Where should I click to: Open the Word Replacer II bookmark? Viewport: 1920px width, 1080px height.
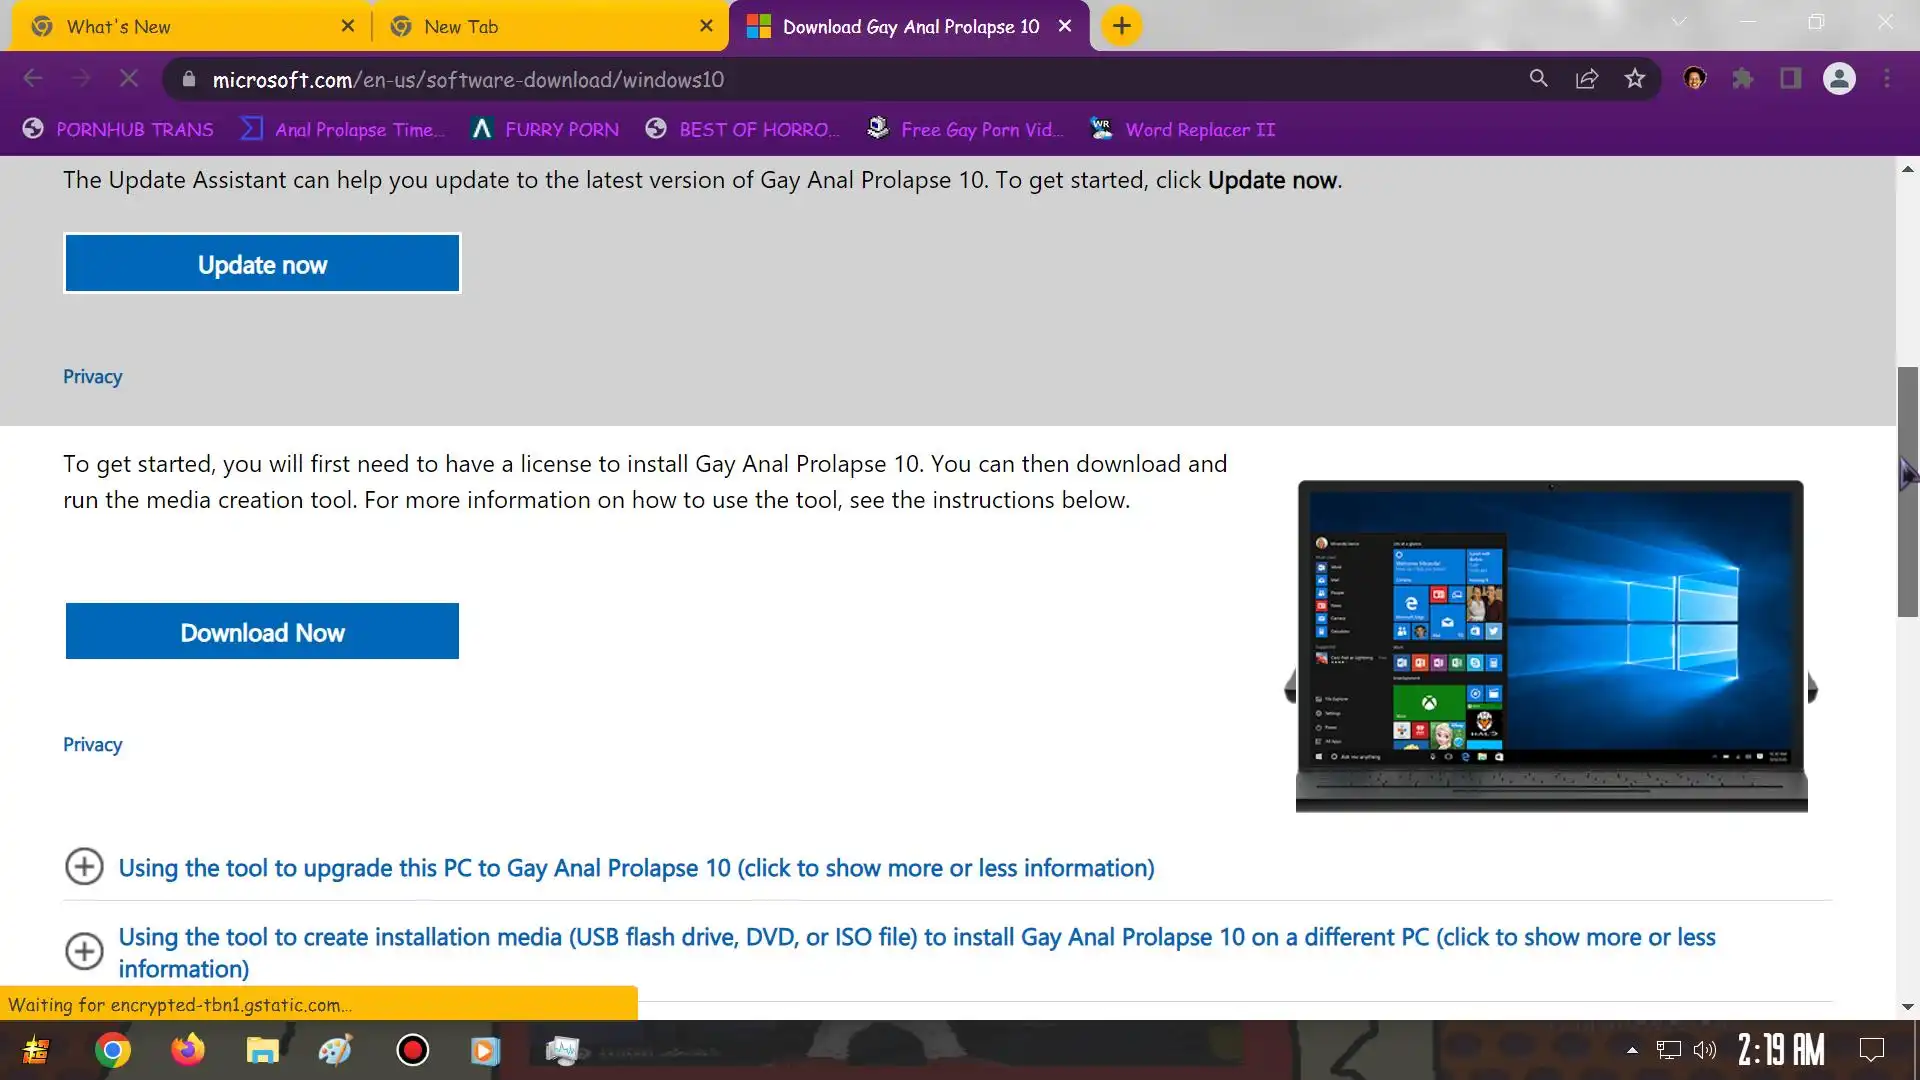pyautogui.click(x=1184, y=129)
